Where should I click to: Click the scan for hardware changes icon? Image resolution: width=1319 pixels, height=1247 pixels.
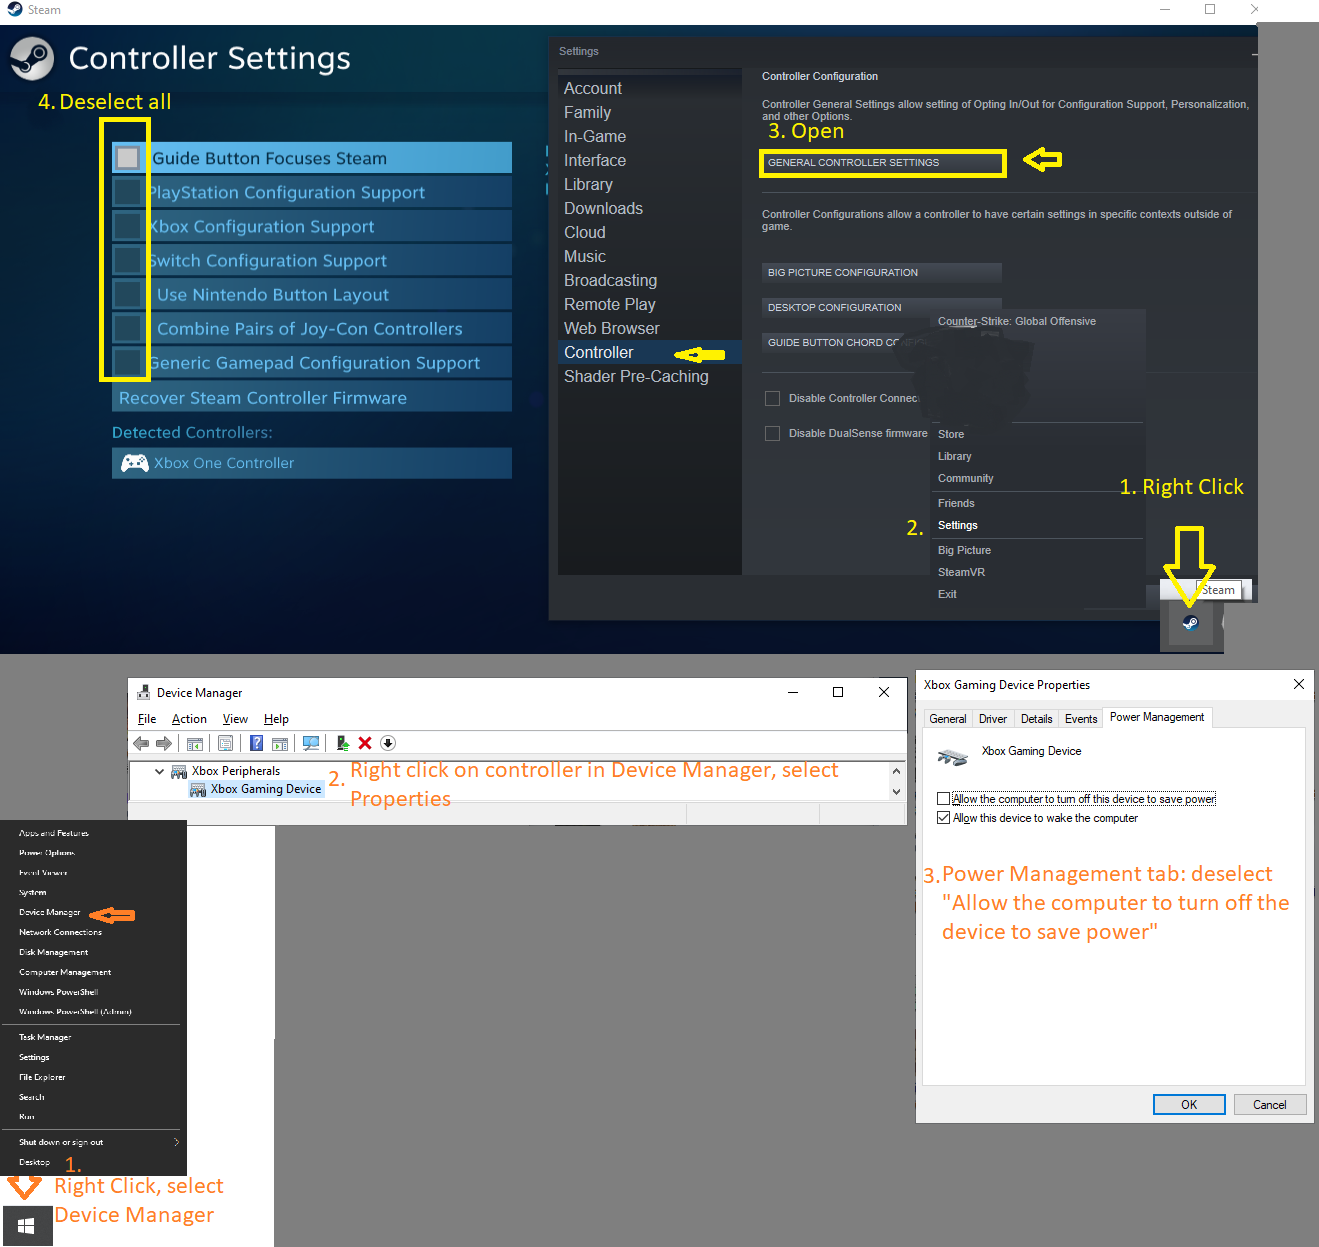[311, 743]
